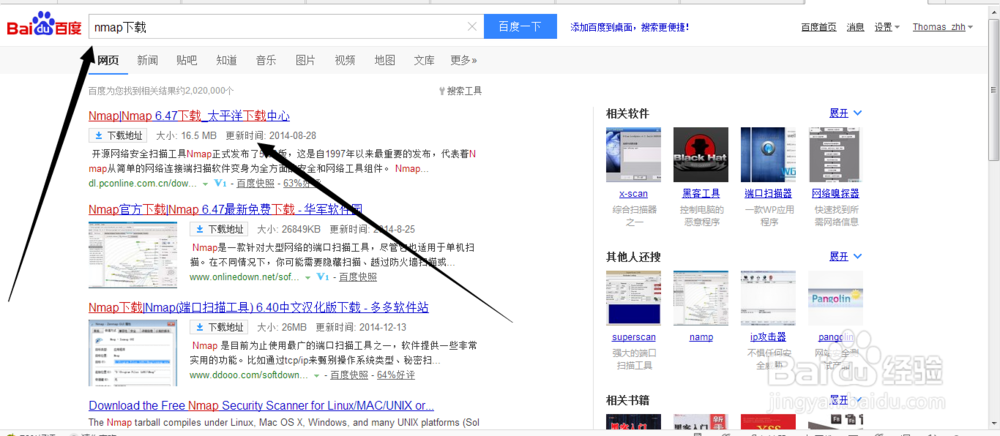The height and width of the screenshot is (436, 1000).
Task: Switch to the 地图 tab
Action: click(385, 61)
